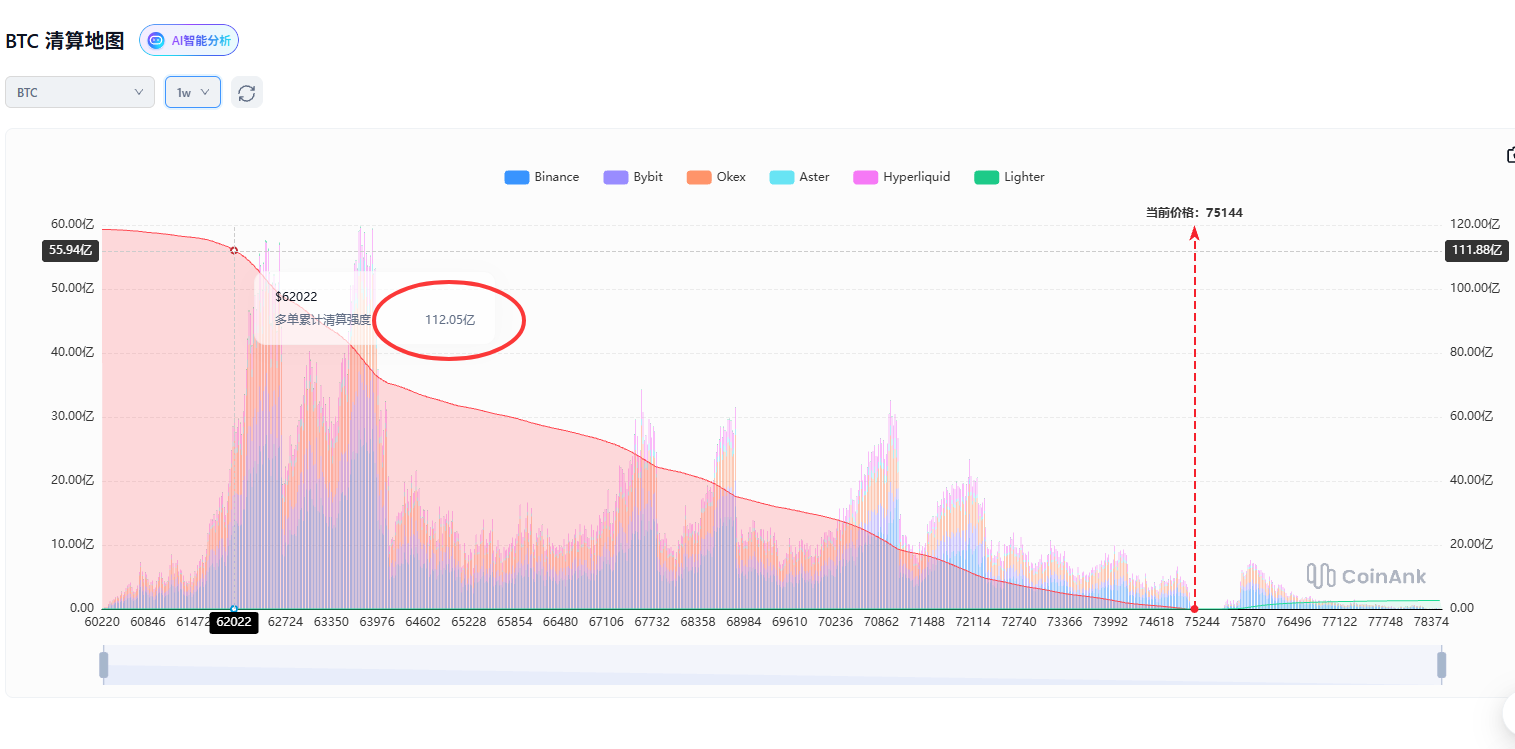Grab the left handle of range slider
1515x749 pixels.
tap(103, 665)
